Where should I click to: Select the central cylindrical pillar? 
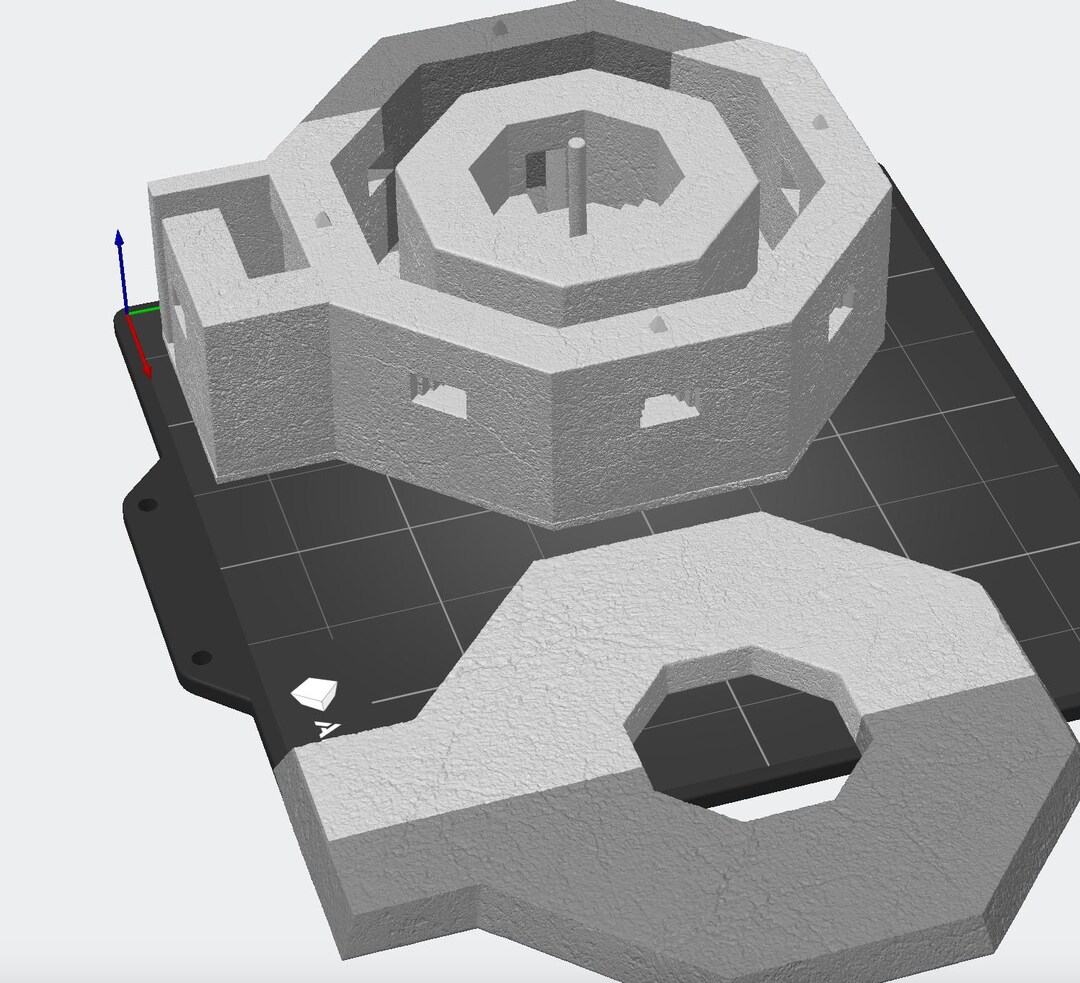574,187
